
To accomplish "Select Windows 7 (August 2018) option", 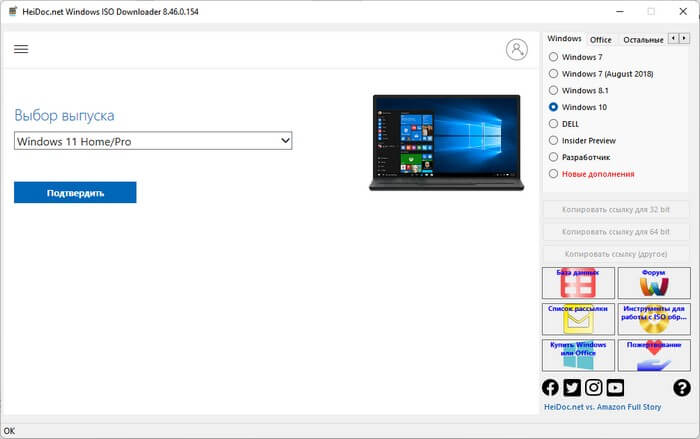I will (554, 74).
